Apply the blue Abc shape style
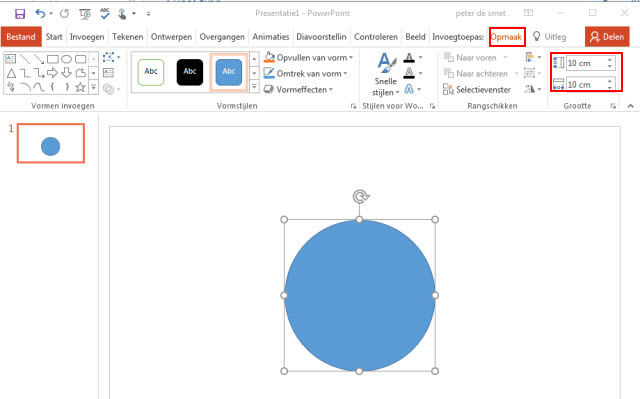This screenshot has width=640, height=399. tap(229, 72)
